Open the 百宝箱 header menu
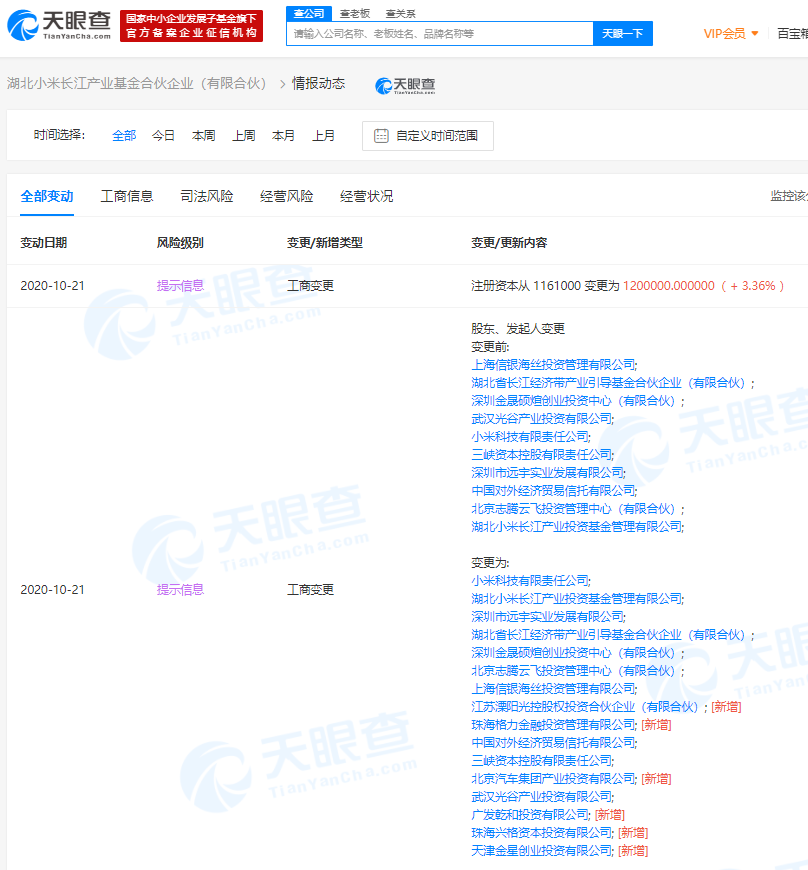This screenshot has height=870, width=808. click(792, 34)
